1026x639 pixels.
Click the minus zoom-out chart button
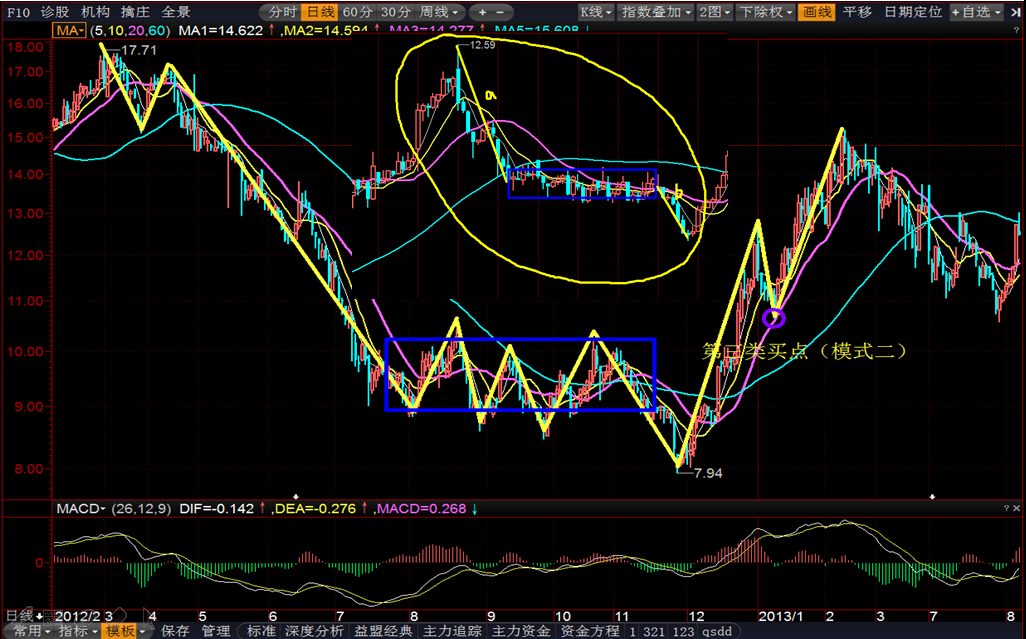(x=501, y=12)
